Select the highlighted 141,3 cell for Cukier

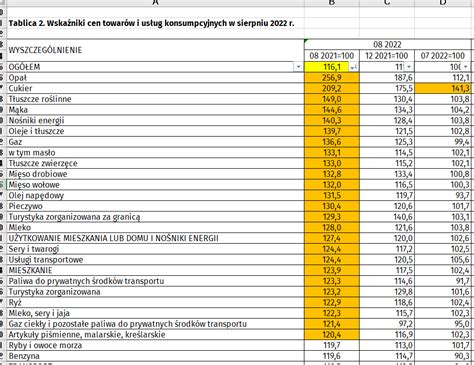442,88
